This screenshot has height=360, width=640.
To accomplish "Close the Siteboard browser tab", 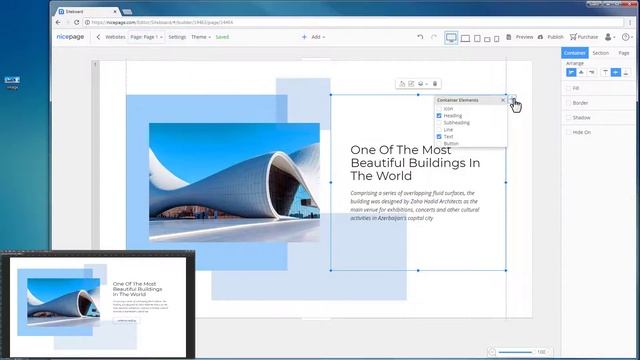I will [115, 12].
